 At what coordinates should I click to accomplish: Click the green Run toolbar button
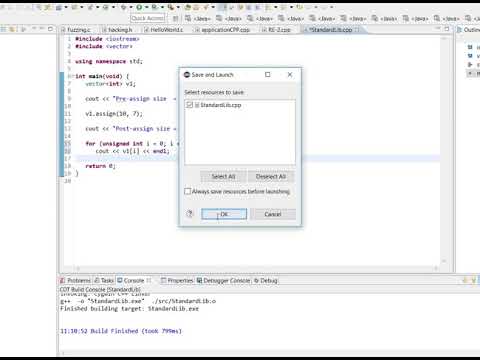click(139, 7)
